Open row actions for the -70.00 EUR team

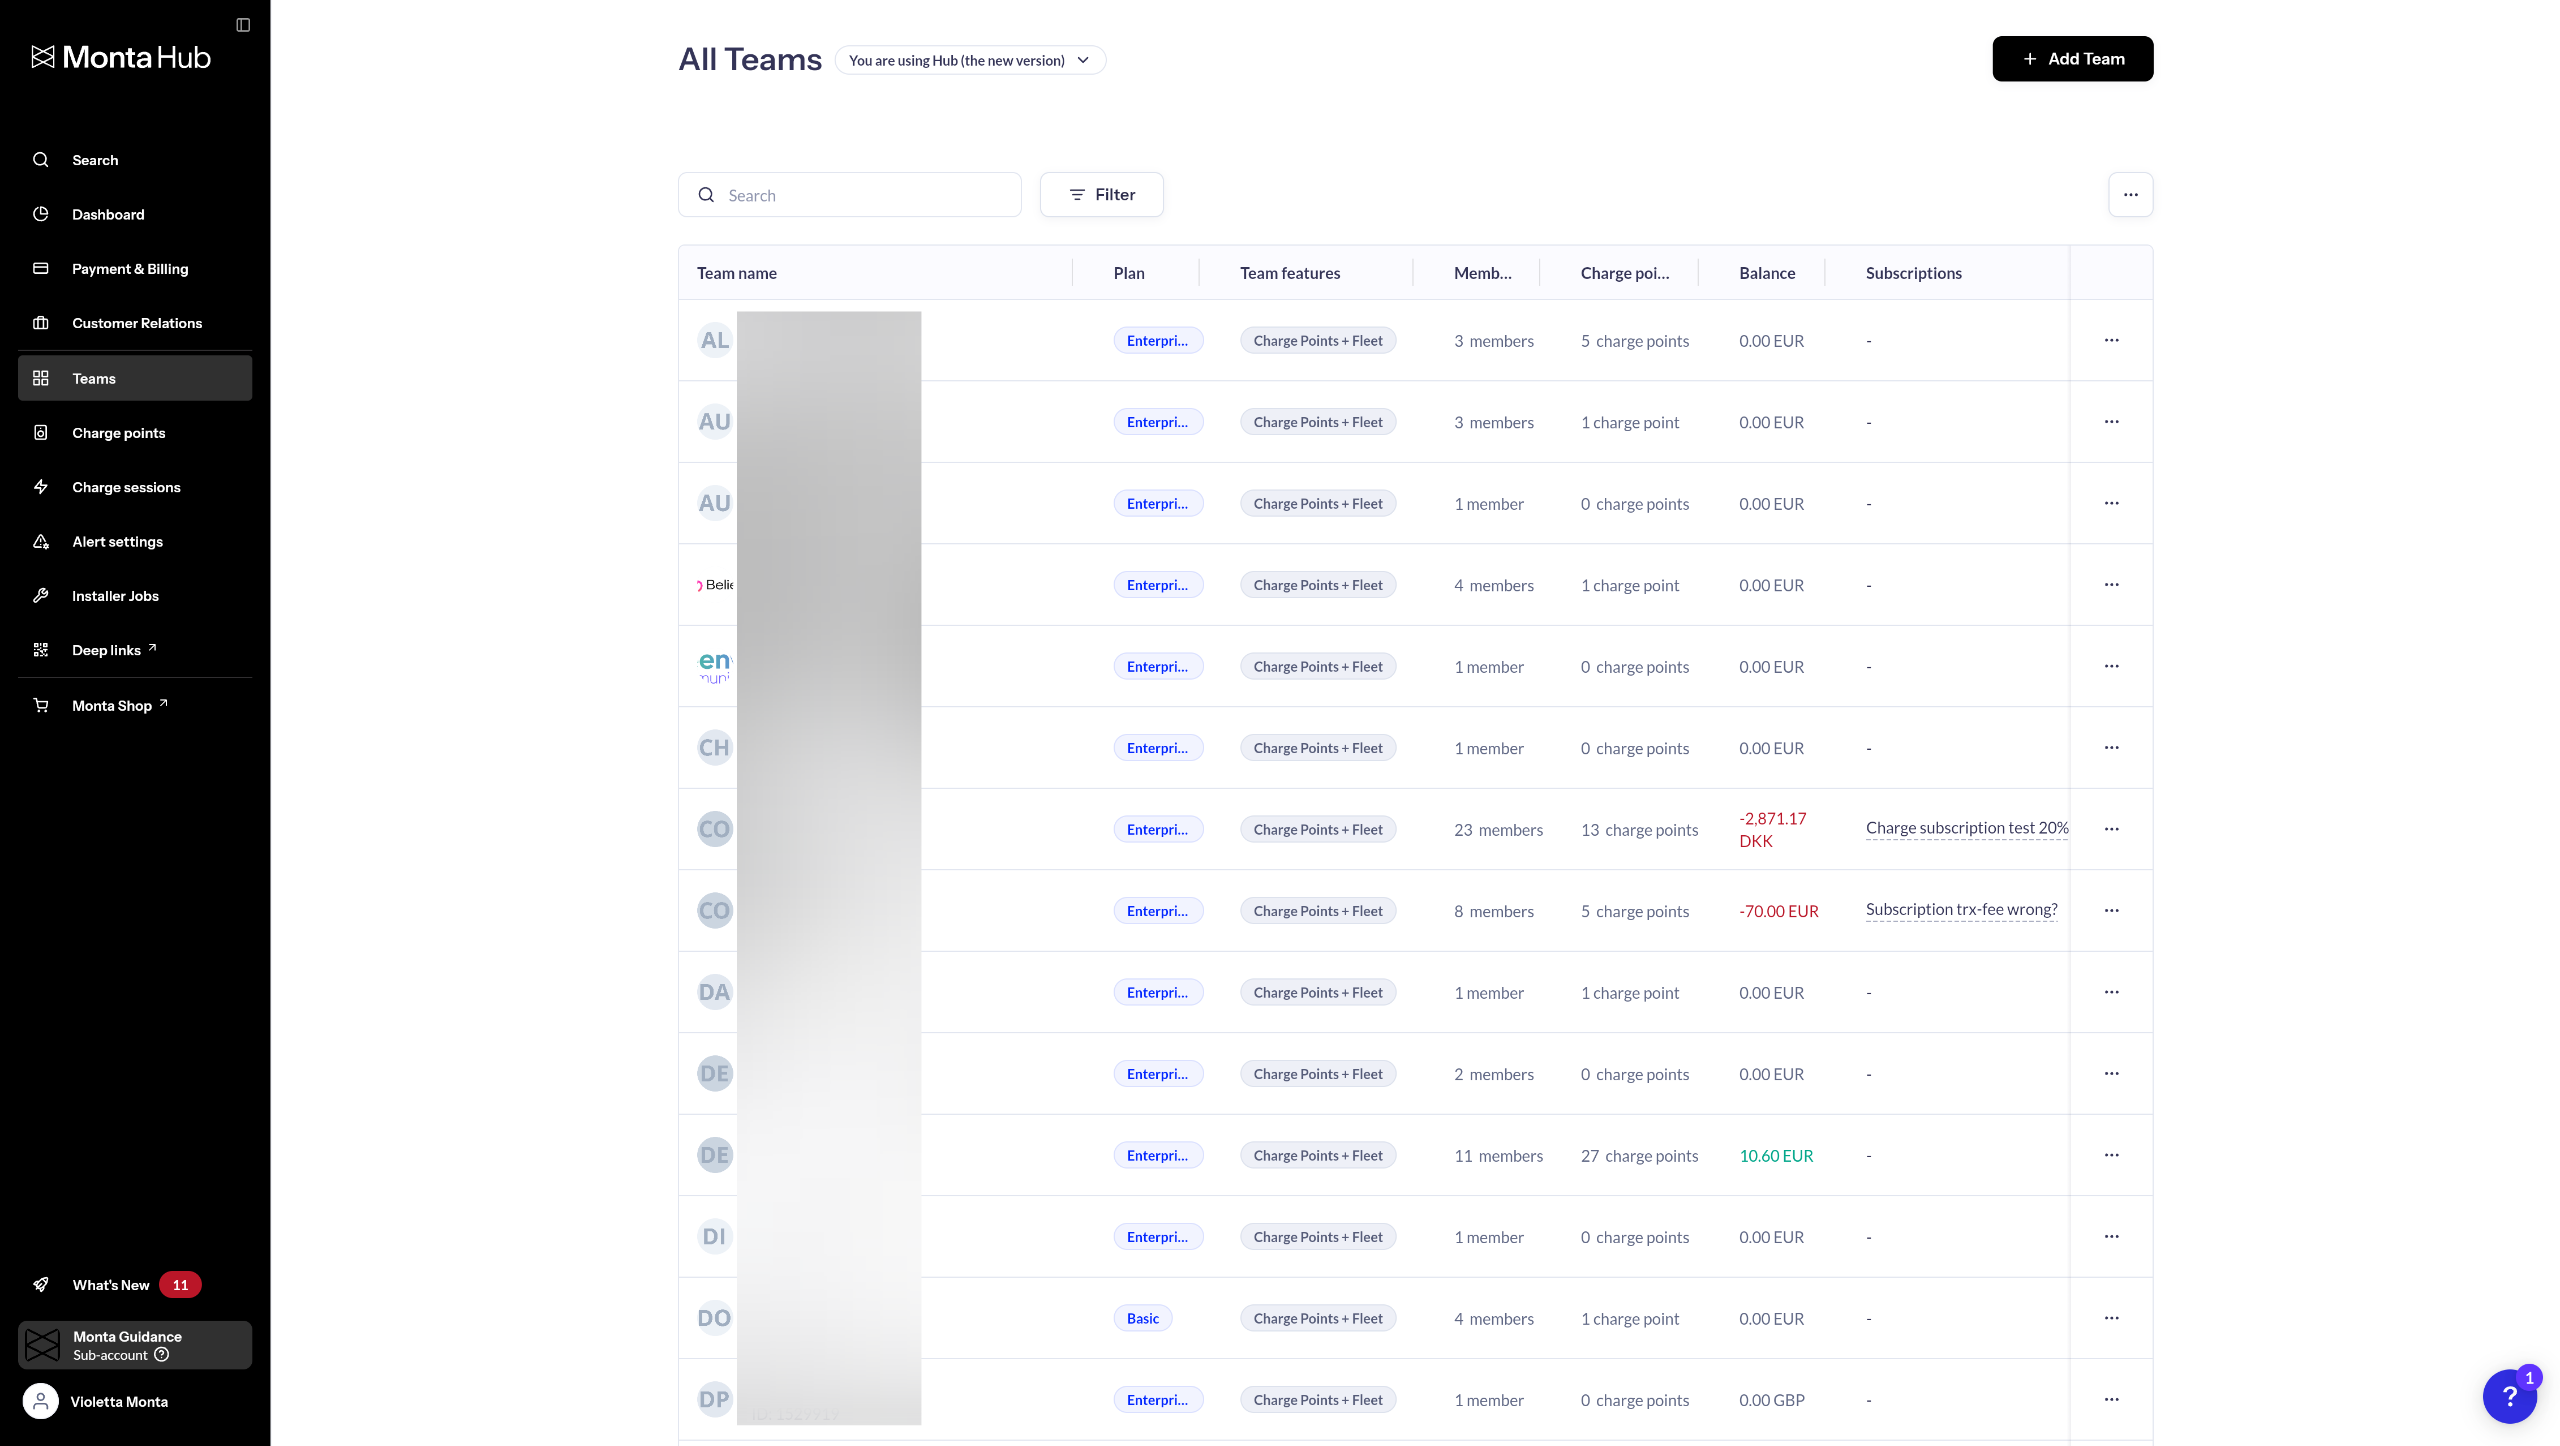(x=2111, y=911)
